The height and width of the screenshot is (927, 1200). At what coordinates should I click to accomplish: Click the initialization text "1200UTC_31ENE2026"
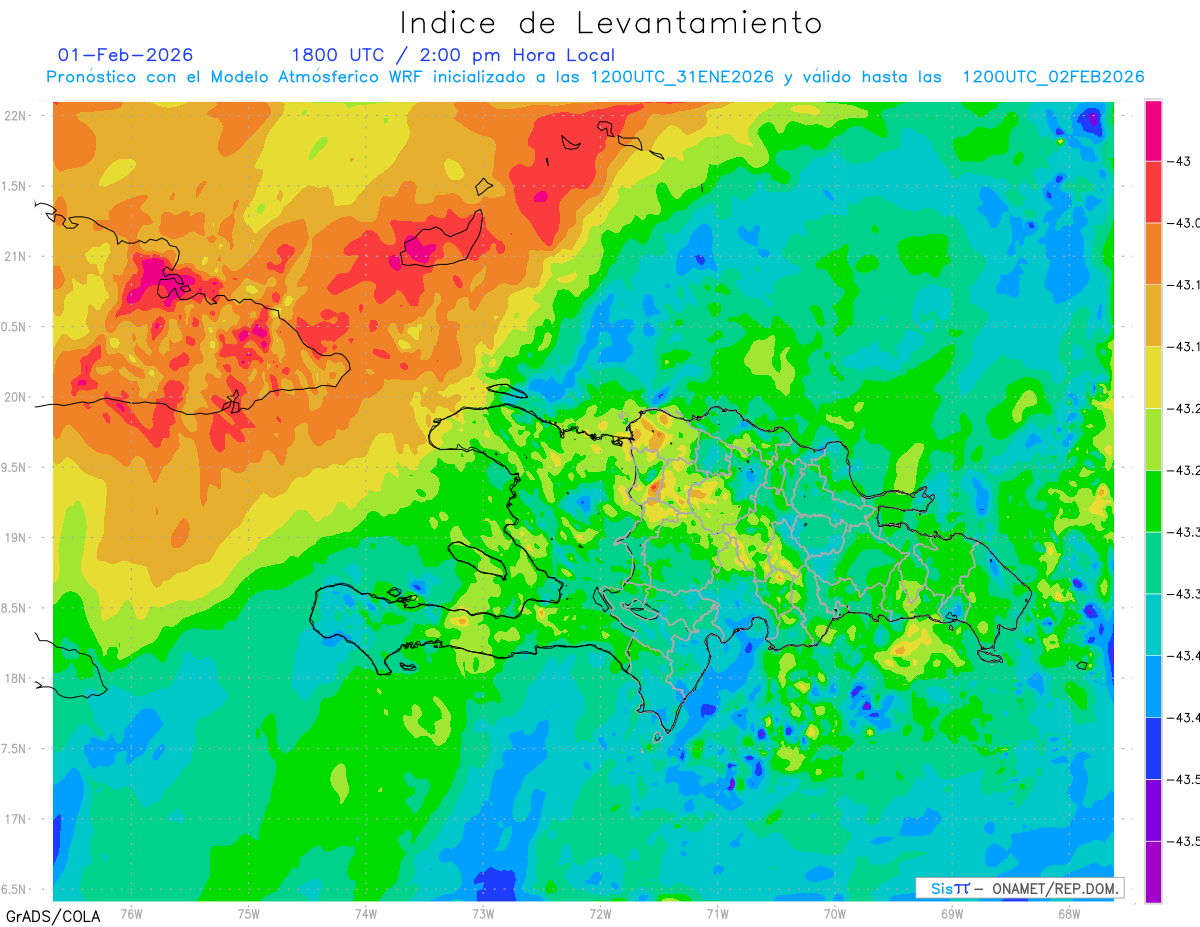[x=682, y=77]
